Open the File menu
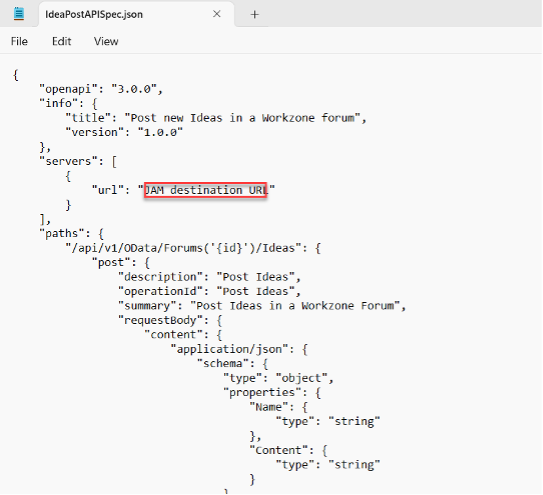Viewport: 543px width, 495px height. (19, 41)
